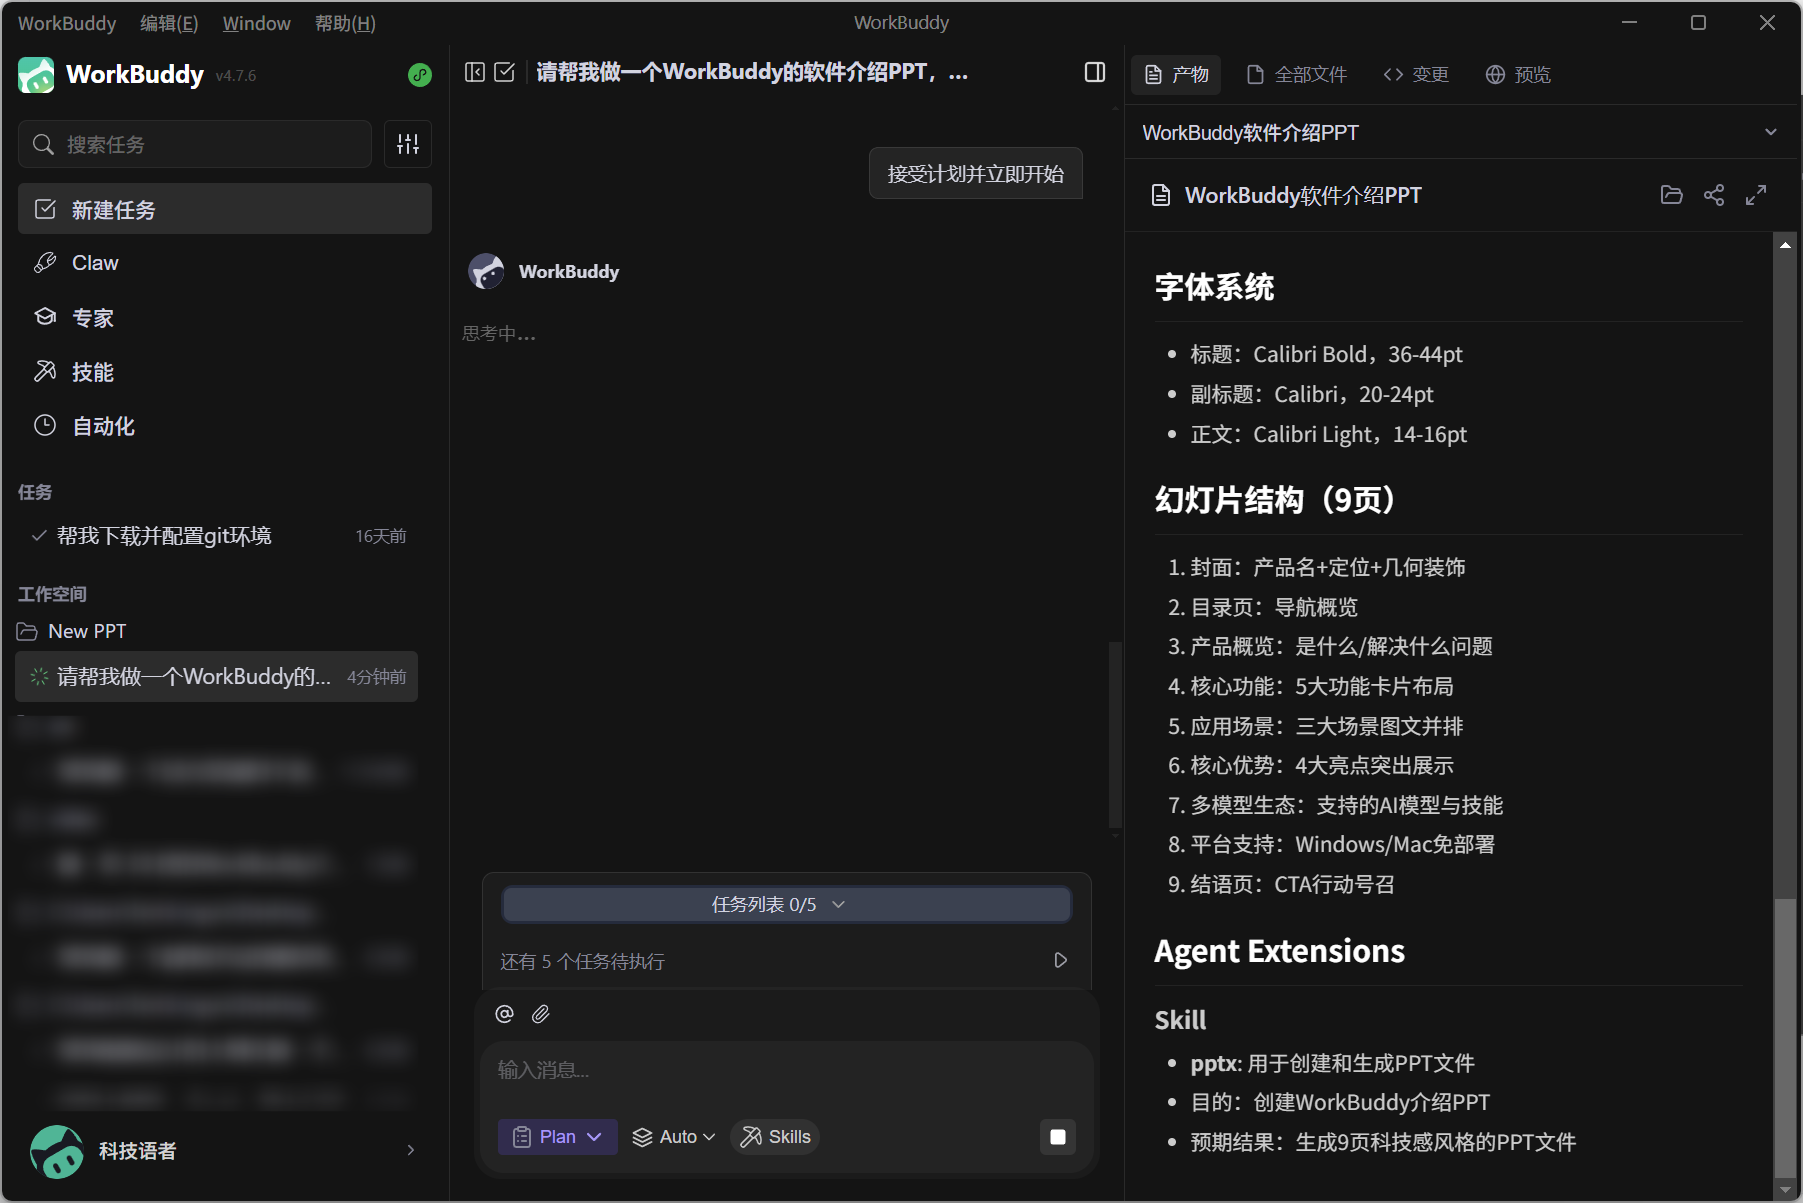Switch to 变更 tab
This screenshot has height=1203, width=1803.
click(x=1416, y=75)
